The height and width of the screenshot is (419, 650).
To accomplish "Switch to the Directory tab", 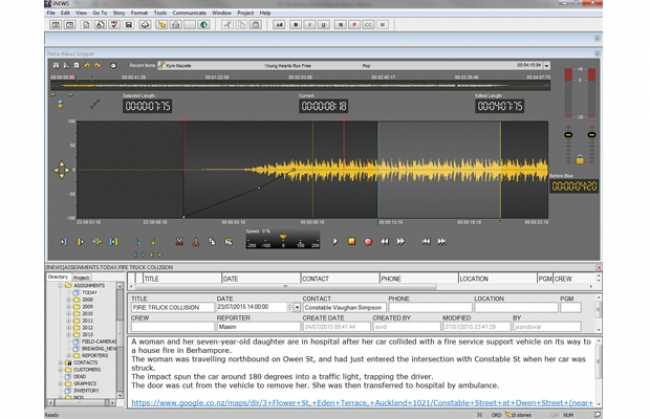I will click(58, 277).
